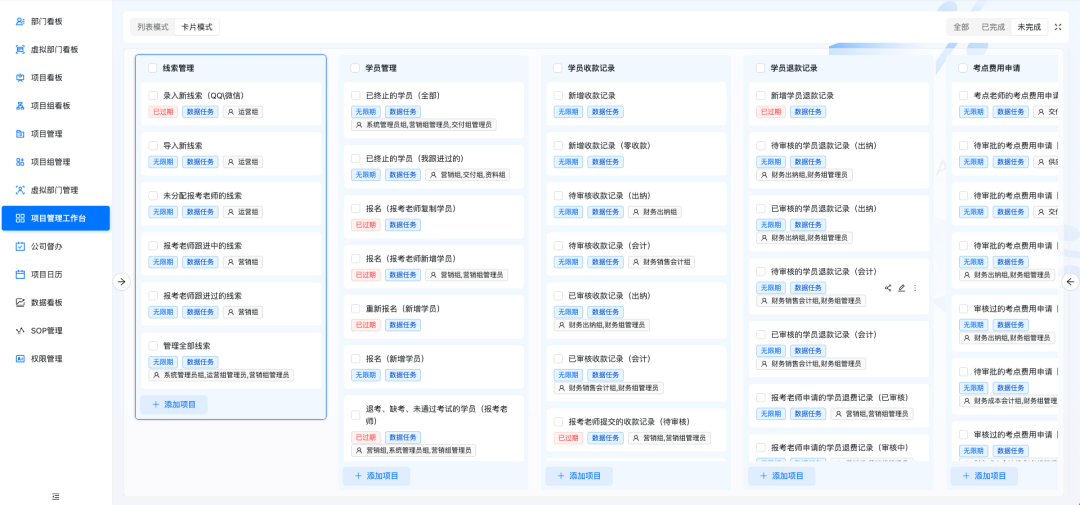The image size is (1080, 505).
Task: Check the 新增收款记录（零收款）checkbox
Action: [x=558, y=146]
